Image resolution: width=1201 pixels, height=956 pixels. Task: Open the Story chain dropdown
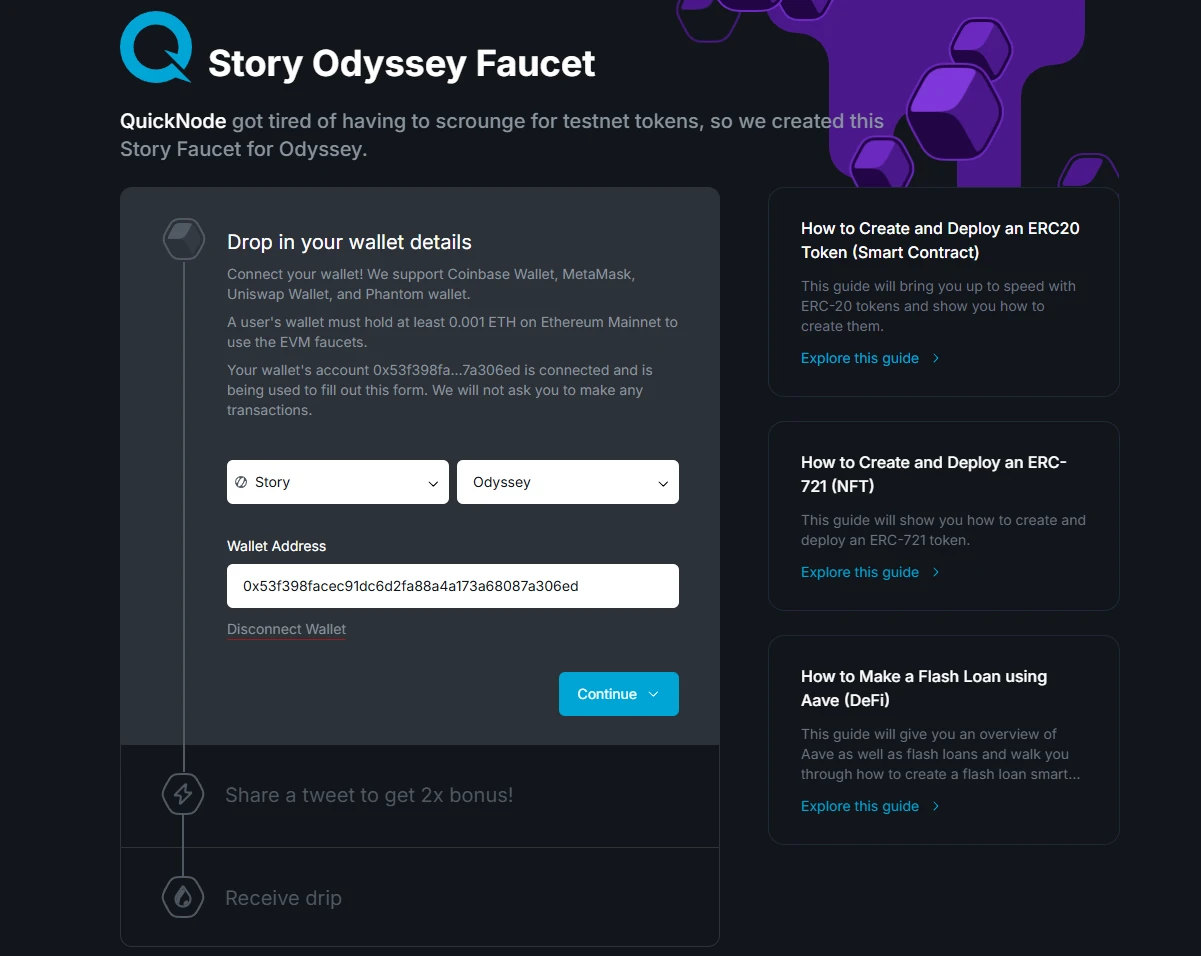(x=338, y=482)
